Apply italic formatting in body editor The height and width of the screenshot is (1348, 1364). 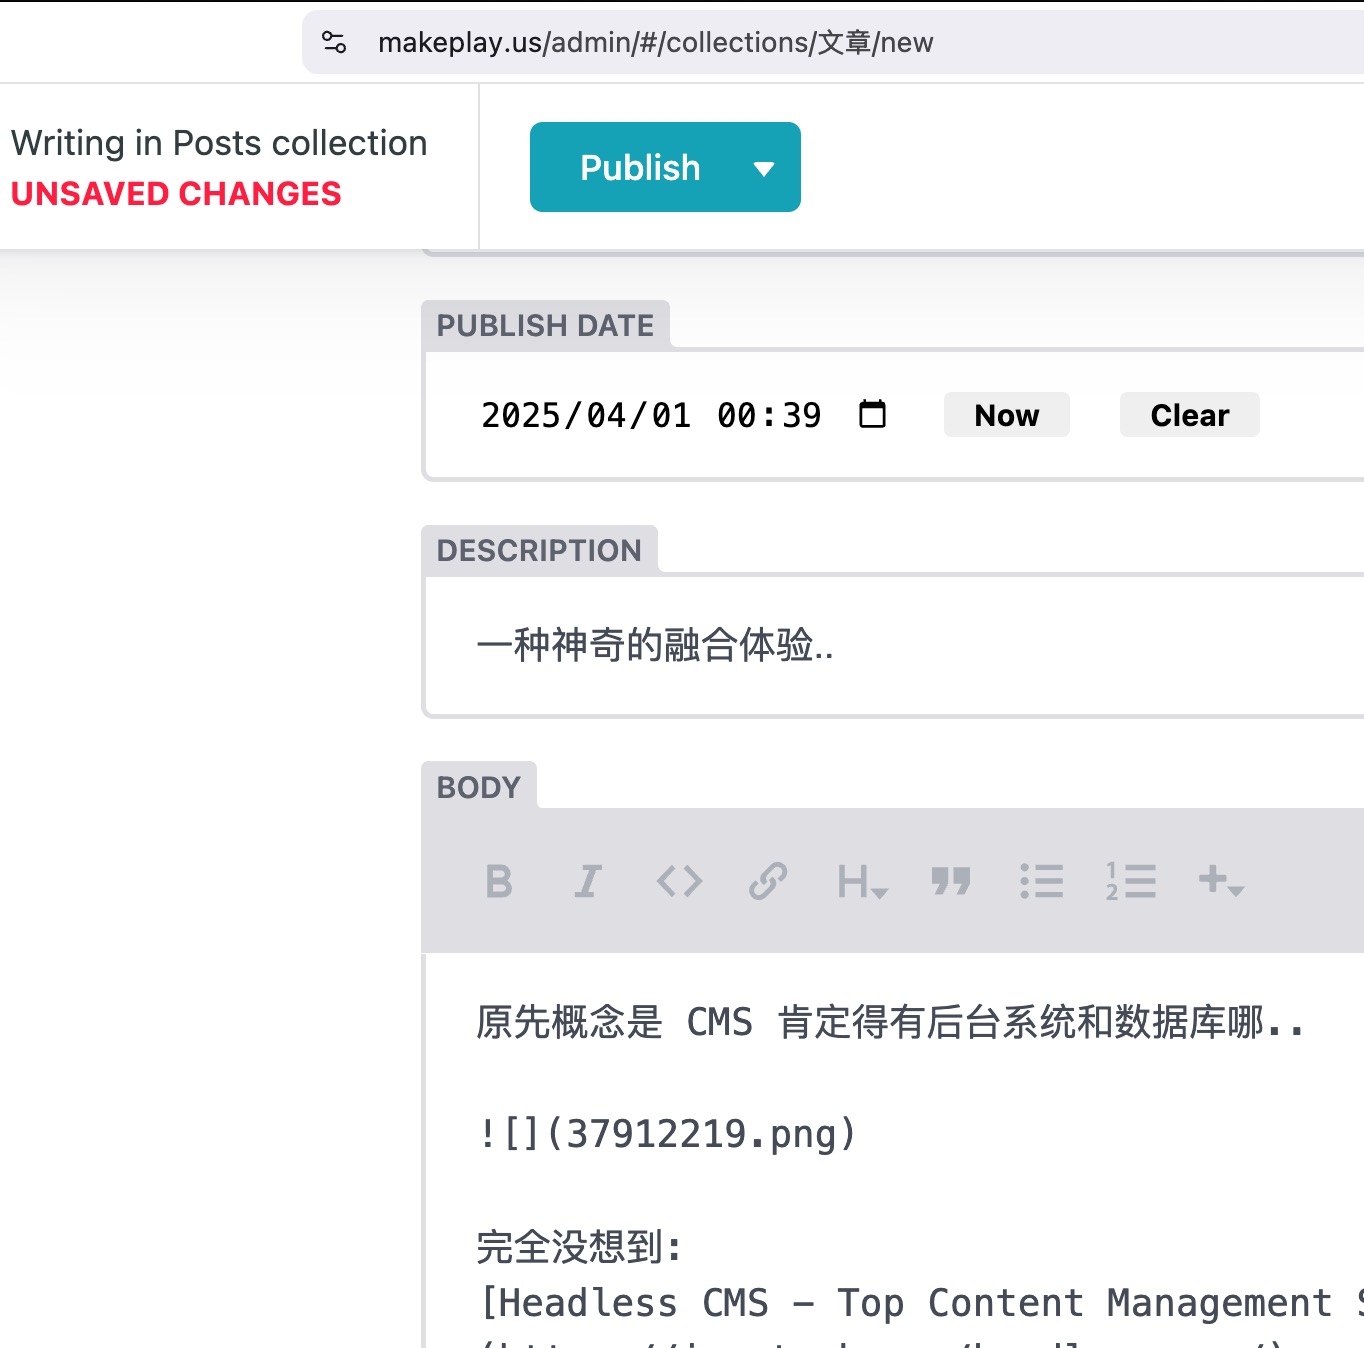588,882
